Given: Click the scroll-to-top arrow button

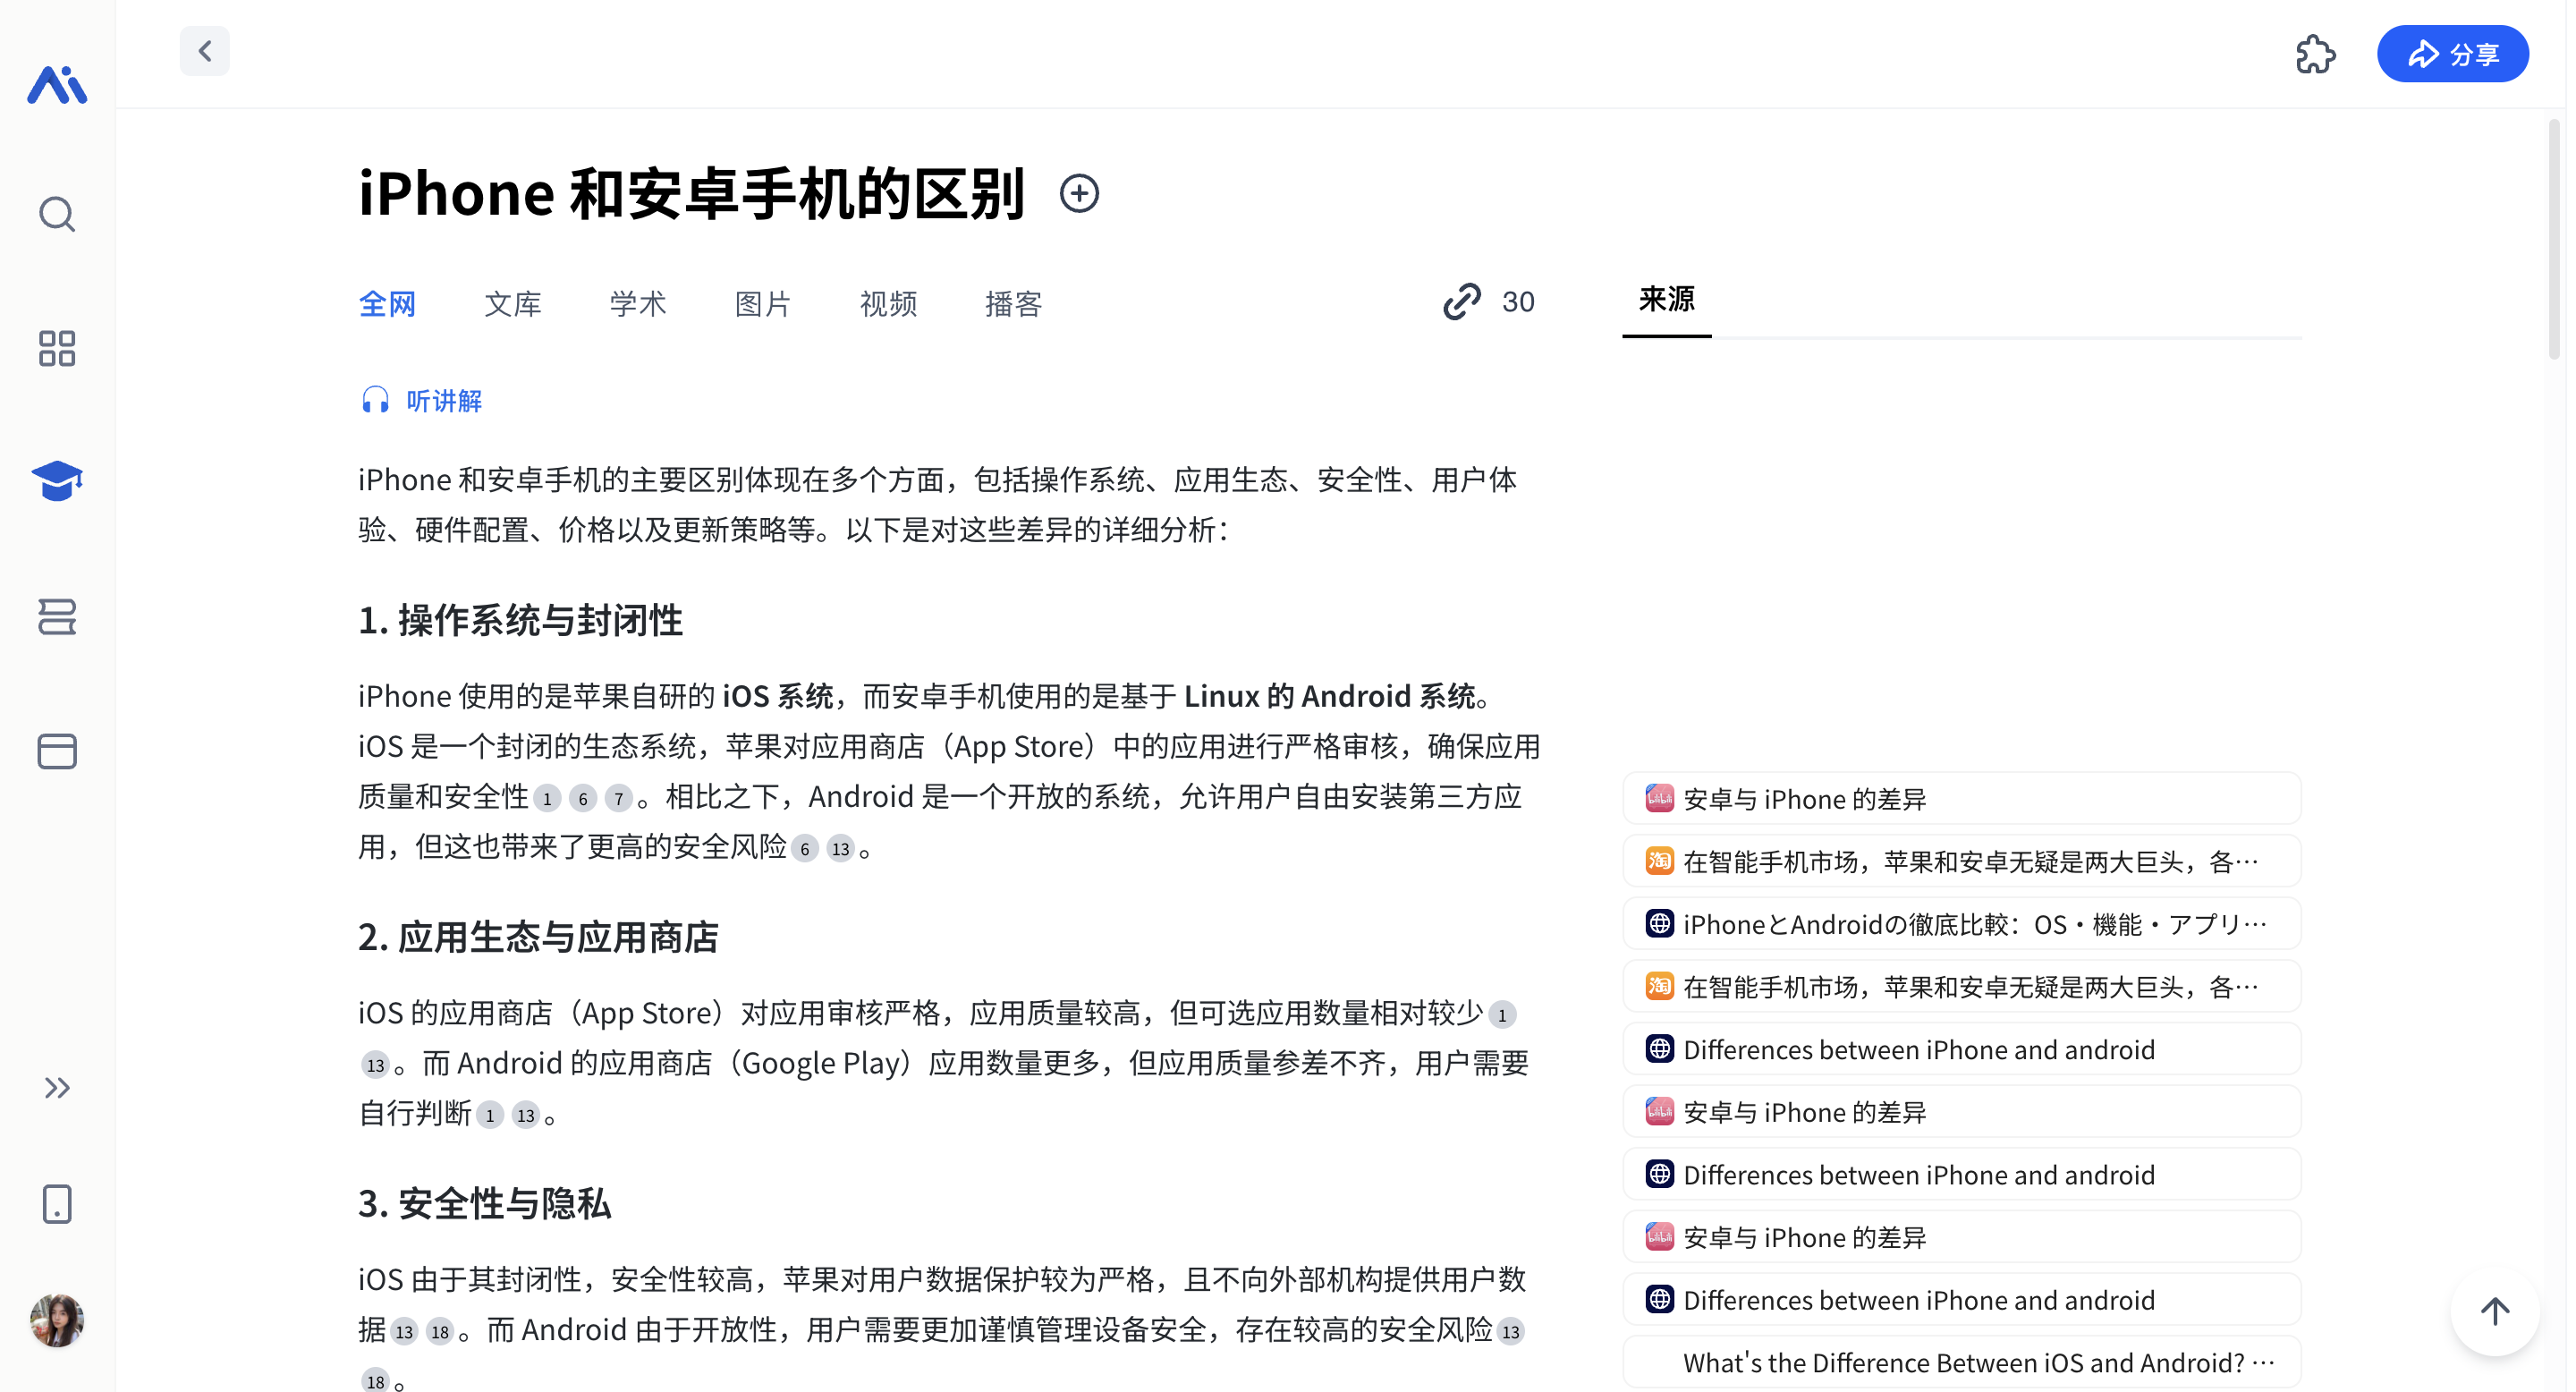Looking at the screenshot, I should (x=2494, y=1311).
